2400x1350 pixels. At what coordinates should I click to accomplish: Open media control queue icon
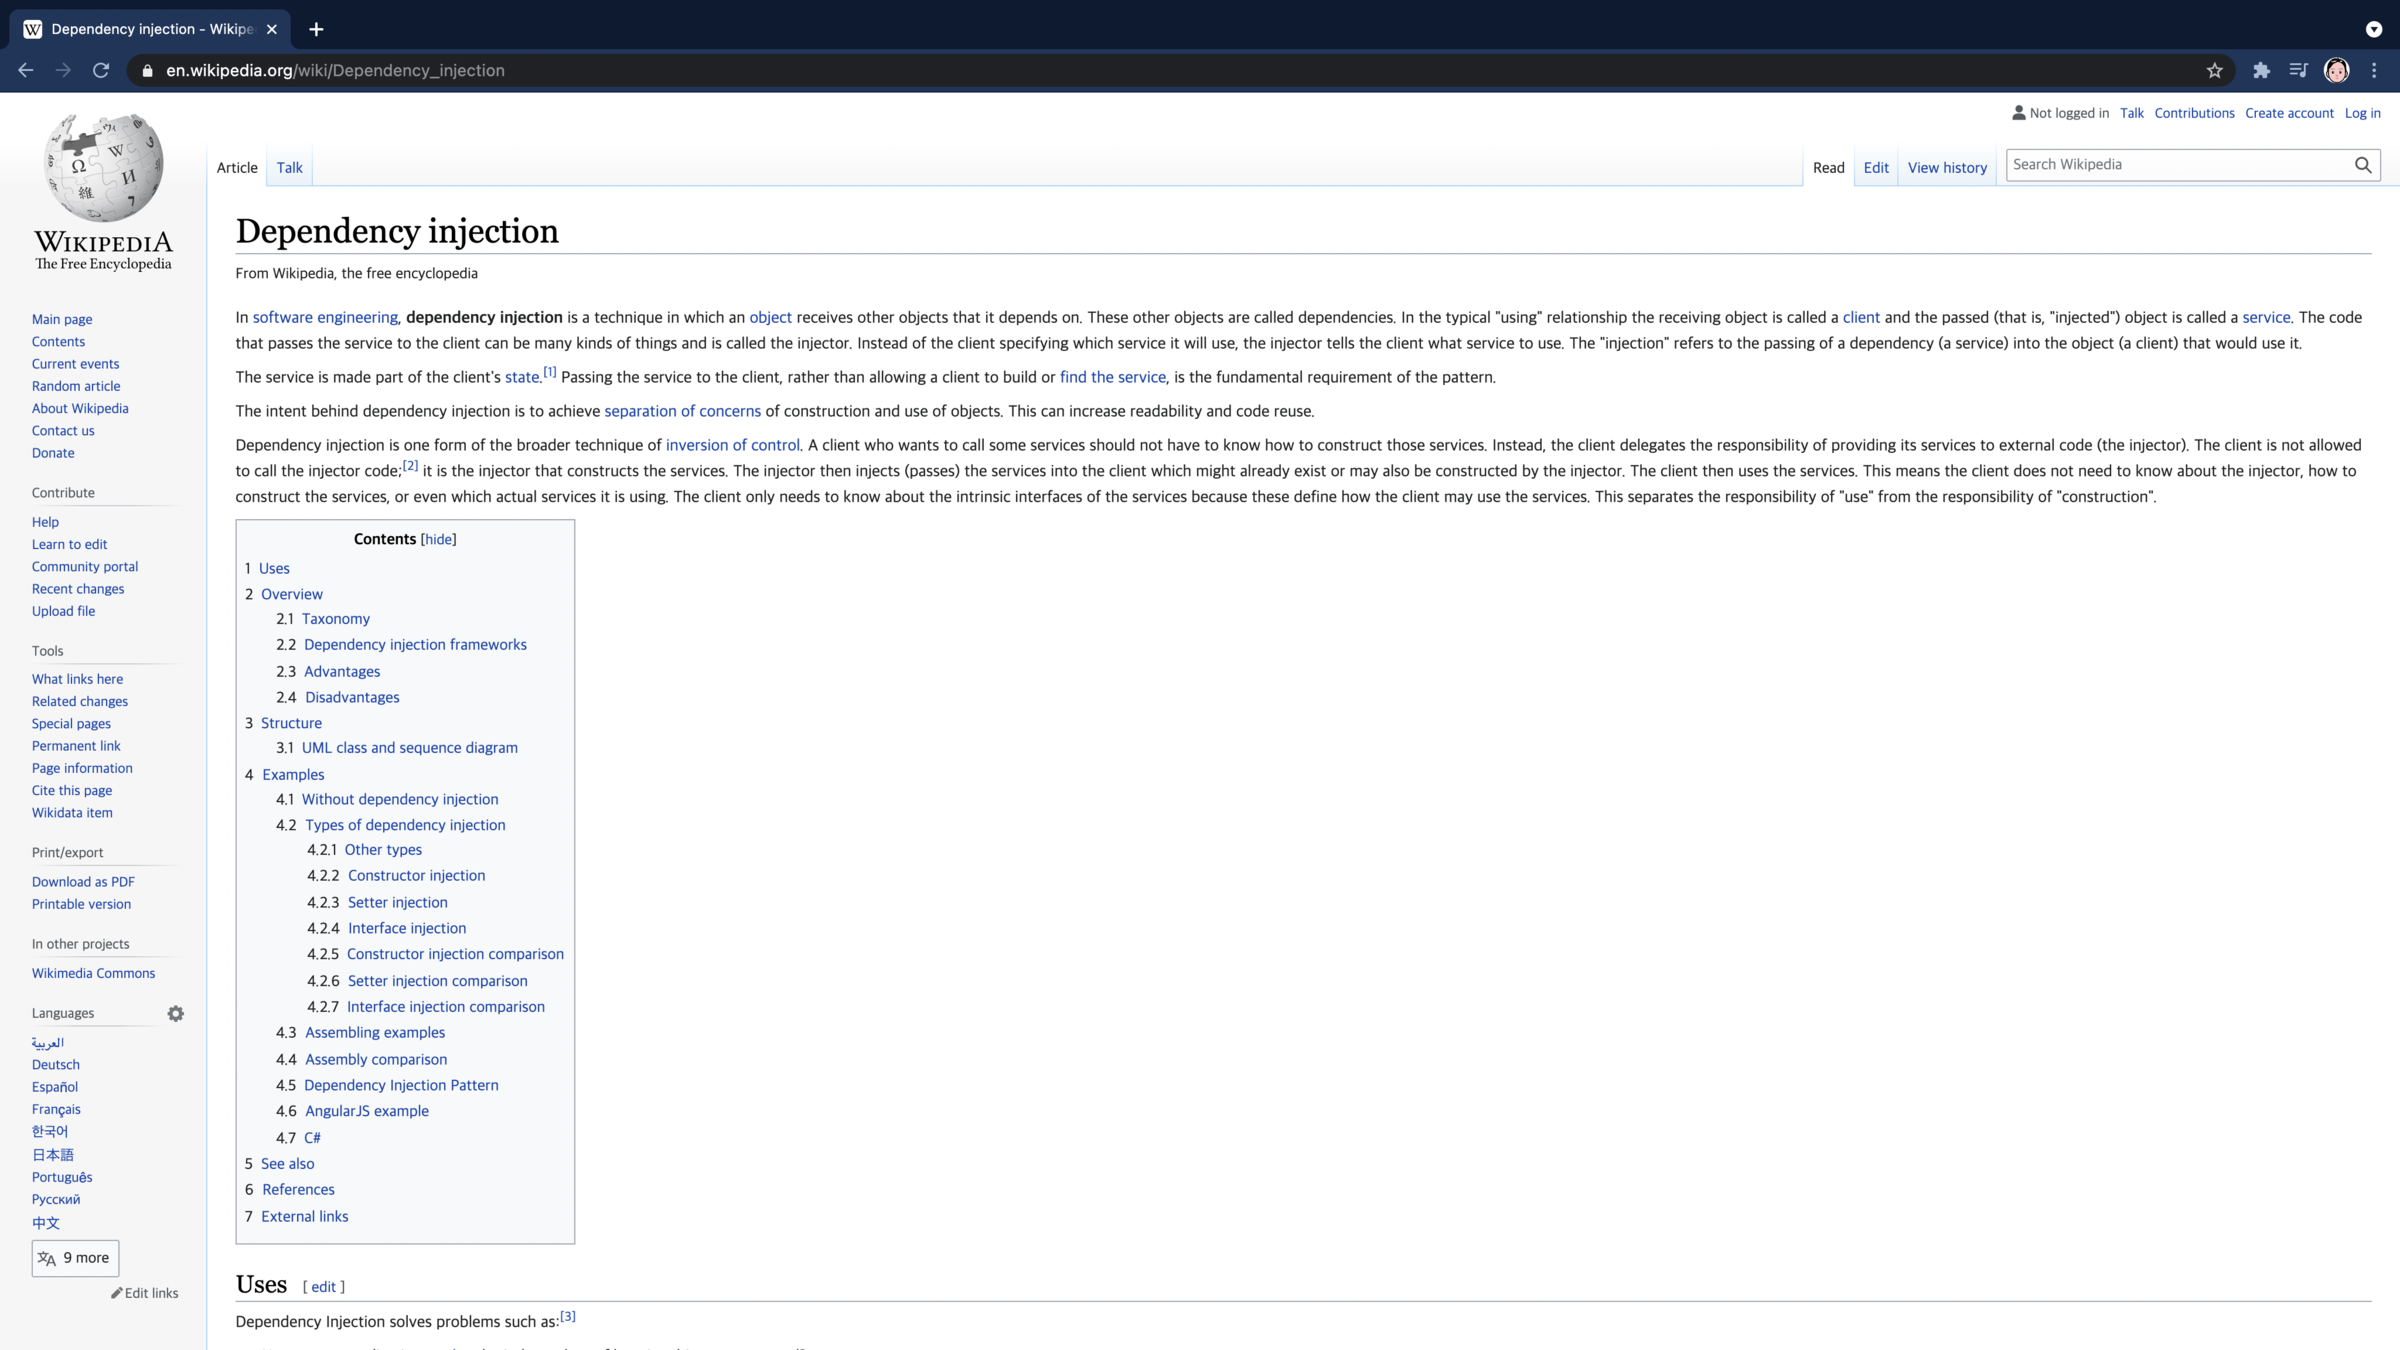(2298, 70)
